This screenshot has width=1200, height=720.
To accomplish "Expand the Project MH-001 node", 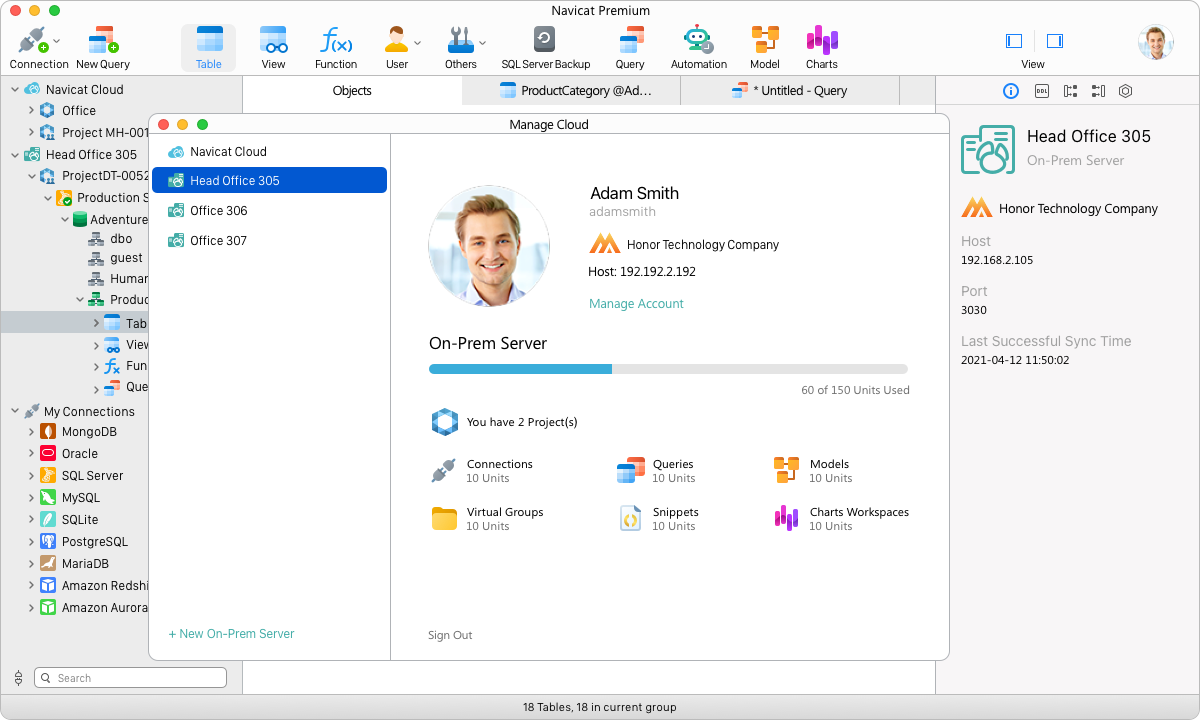I will tap(31, 133).
